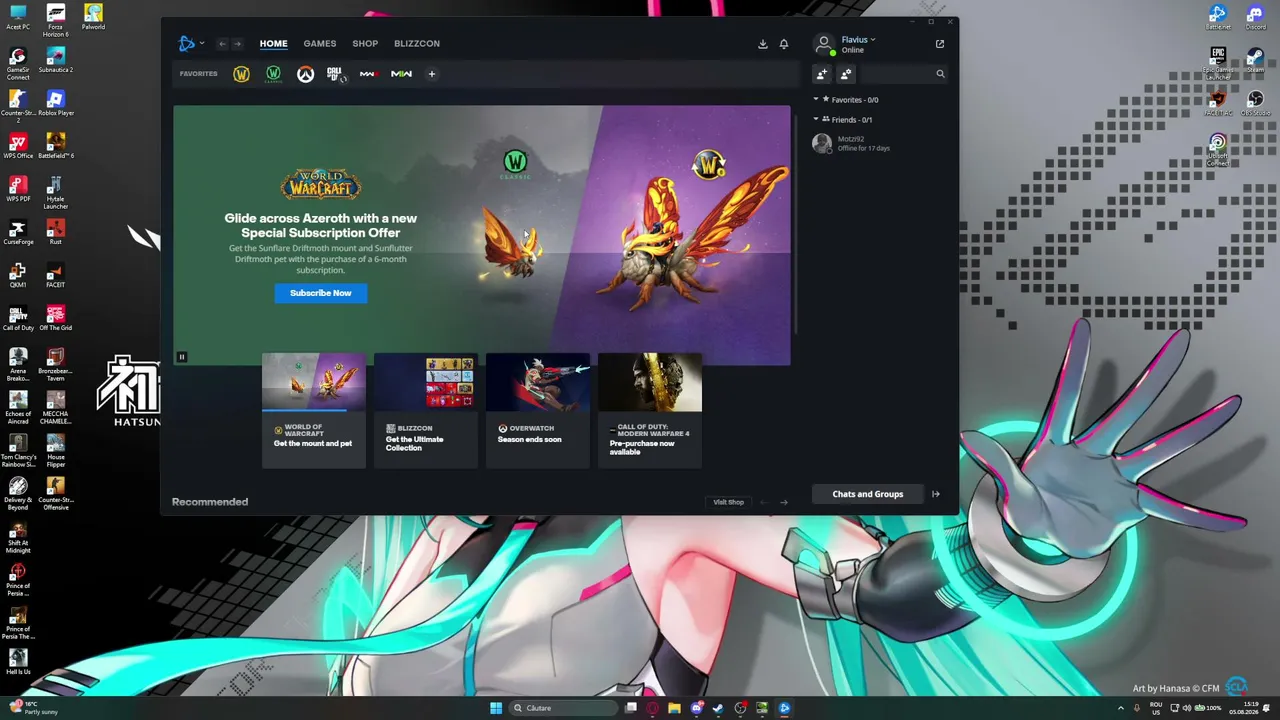The image size is (1280, 720).
Task: Expand the Flavius profile status menu
Action: point(859,40)
